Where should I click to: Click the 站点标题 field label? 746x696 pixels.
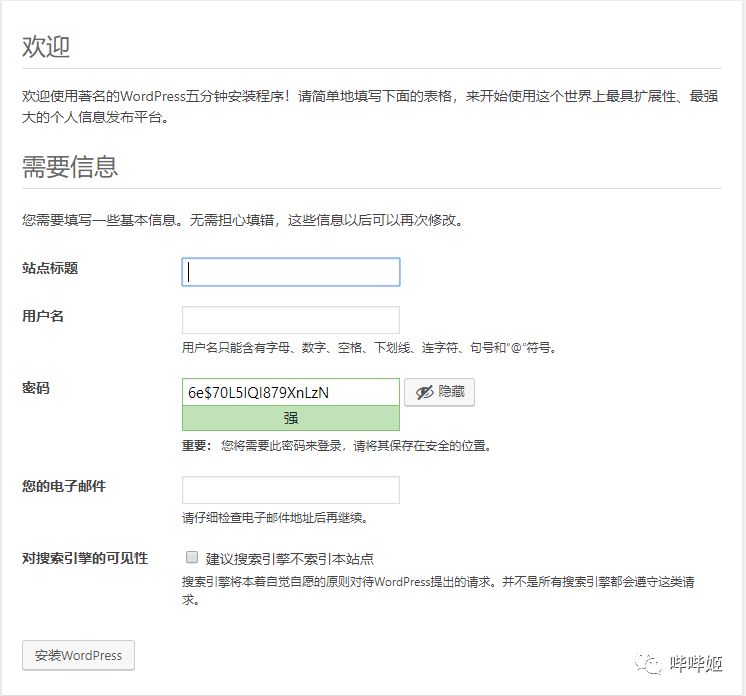pos(50,268)
